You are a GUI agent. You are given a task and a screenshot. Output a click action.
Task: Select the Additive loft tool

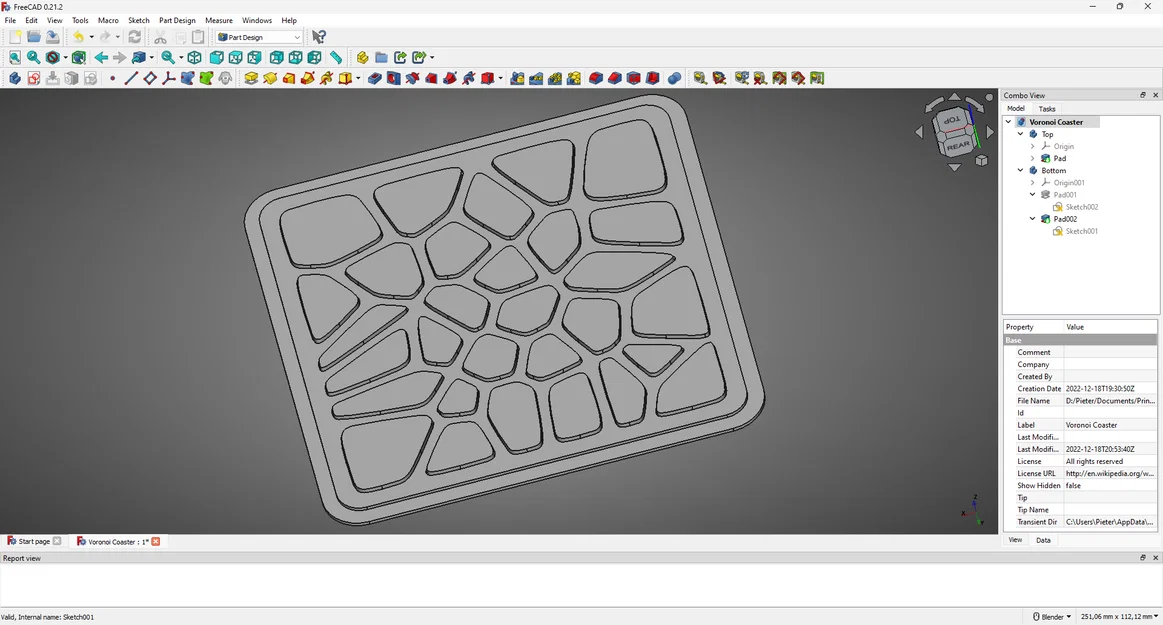click(289, 78)
